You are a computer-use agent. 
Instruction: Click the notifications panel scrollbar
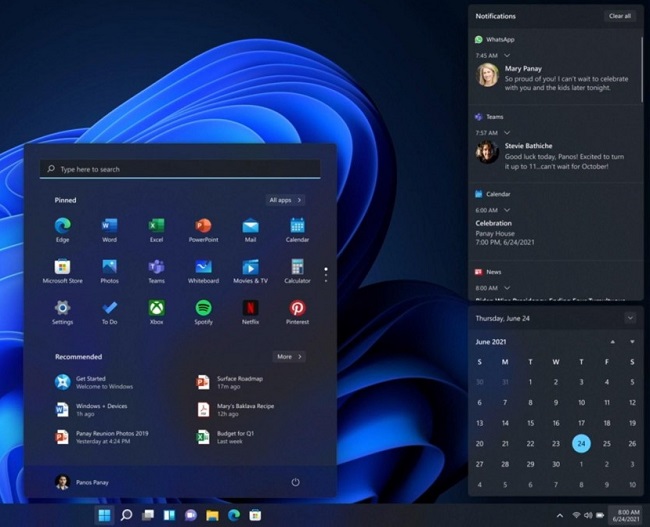click(x=642, y=68)
